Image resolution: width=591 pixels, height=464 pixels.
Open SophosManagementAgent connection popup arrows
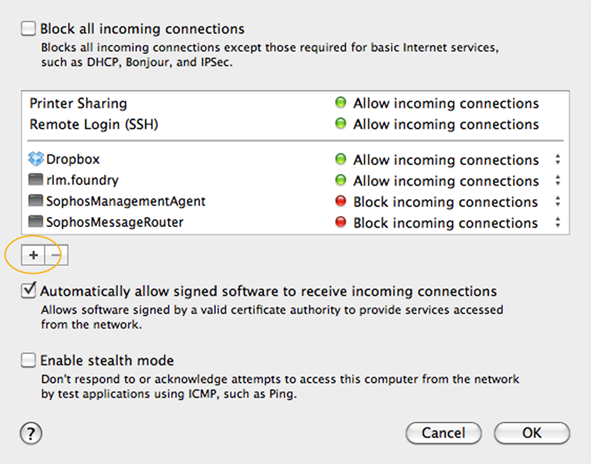click(557, 202)
